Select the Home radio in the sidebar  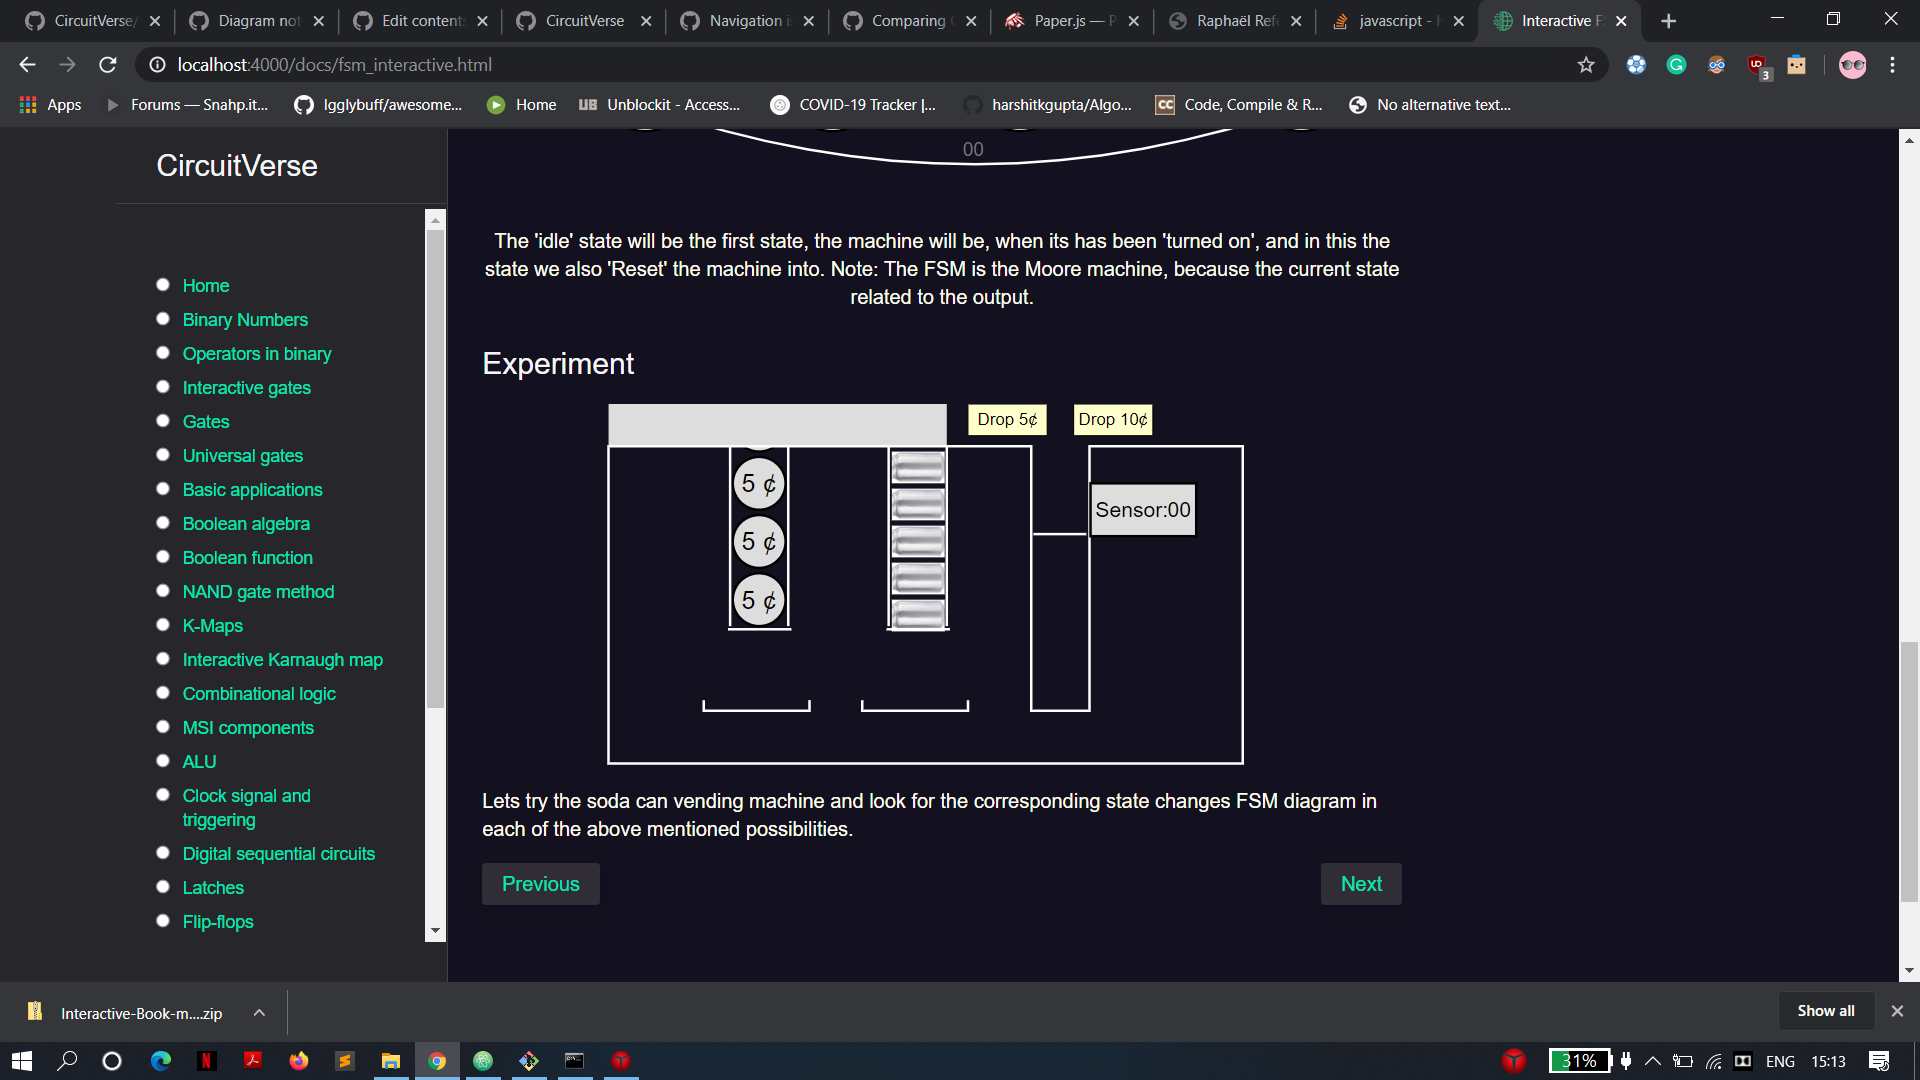click(162, 284)
